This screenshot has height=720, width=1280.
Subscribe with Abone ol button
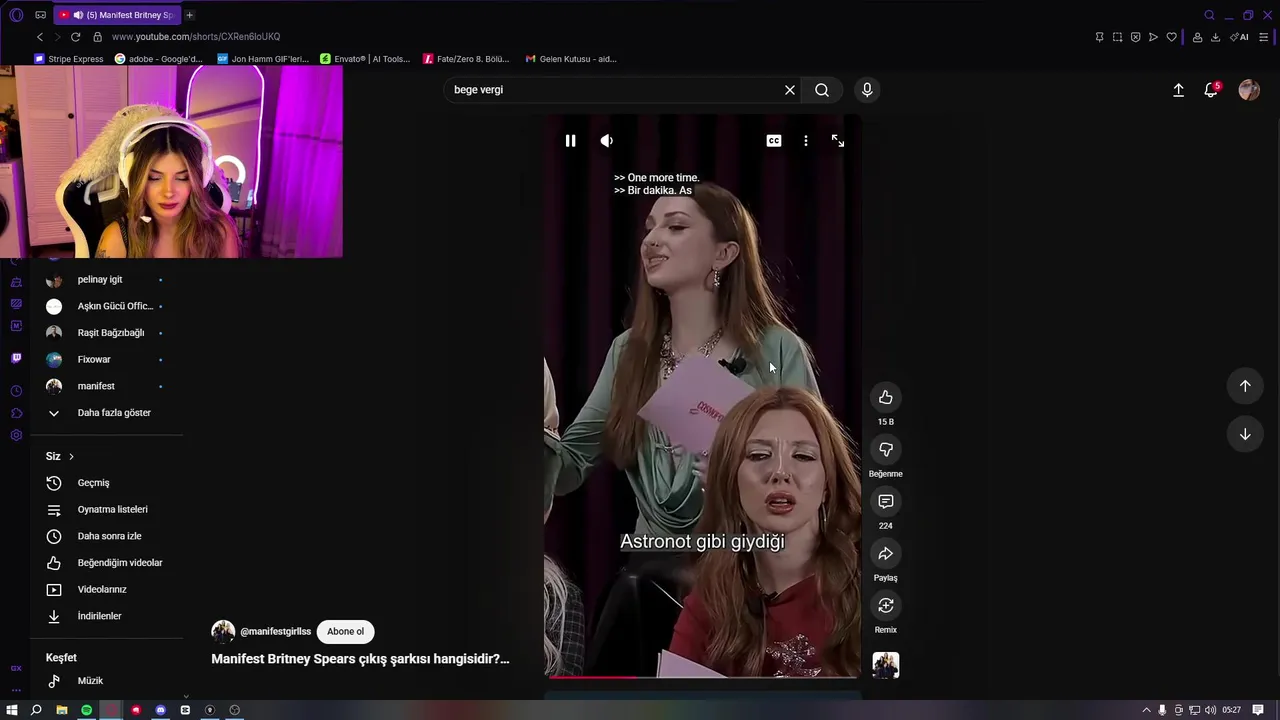[345, 632]
